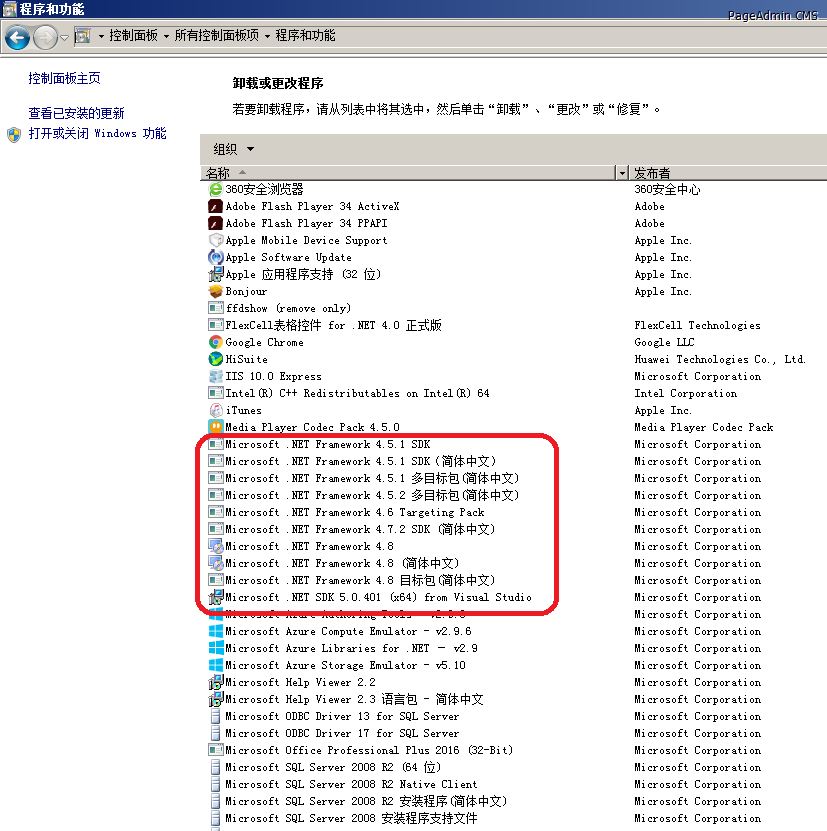Select Adobe Flash Player 34 PPAPI icon
The width and height of the screenshot is (827, 831).
click(x=215, y=224)
